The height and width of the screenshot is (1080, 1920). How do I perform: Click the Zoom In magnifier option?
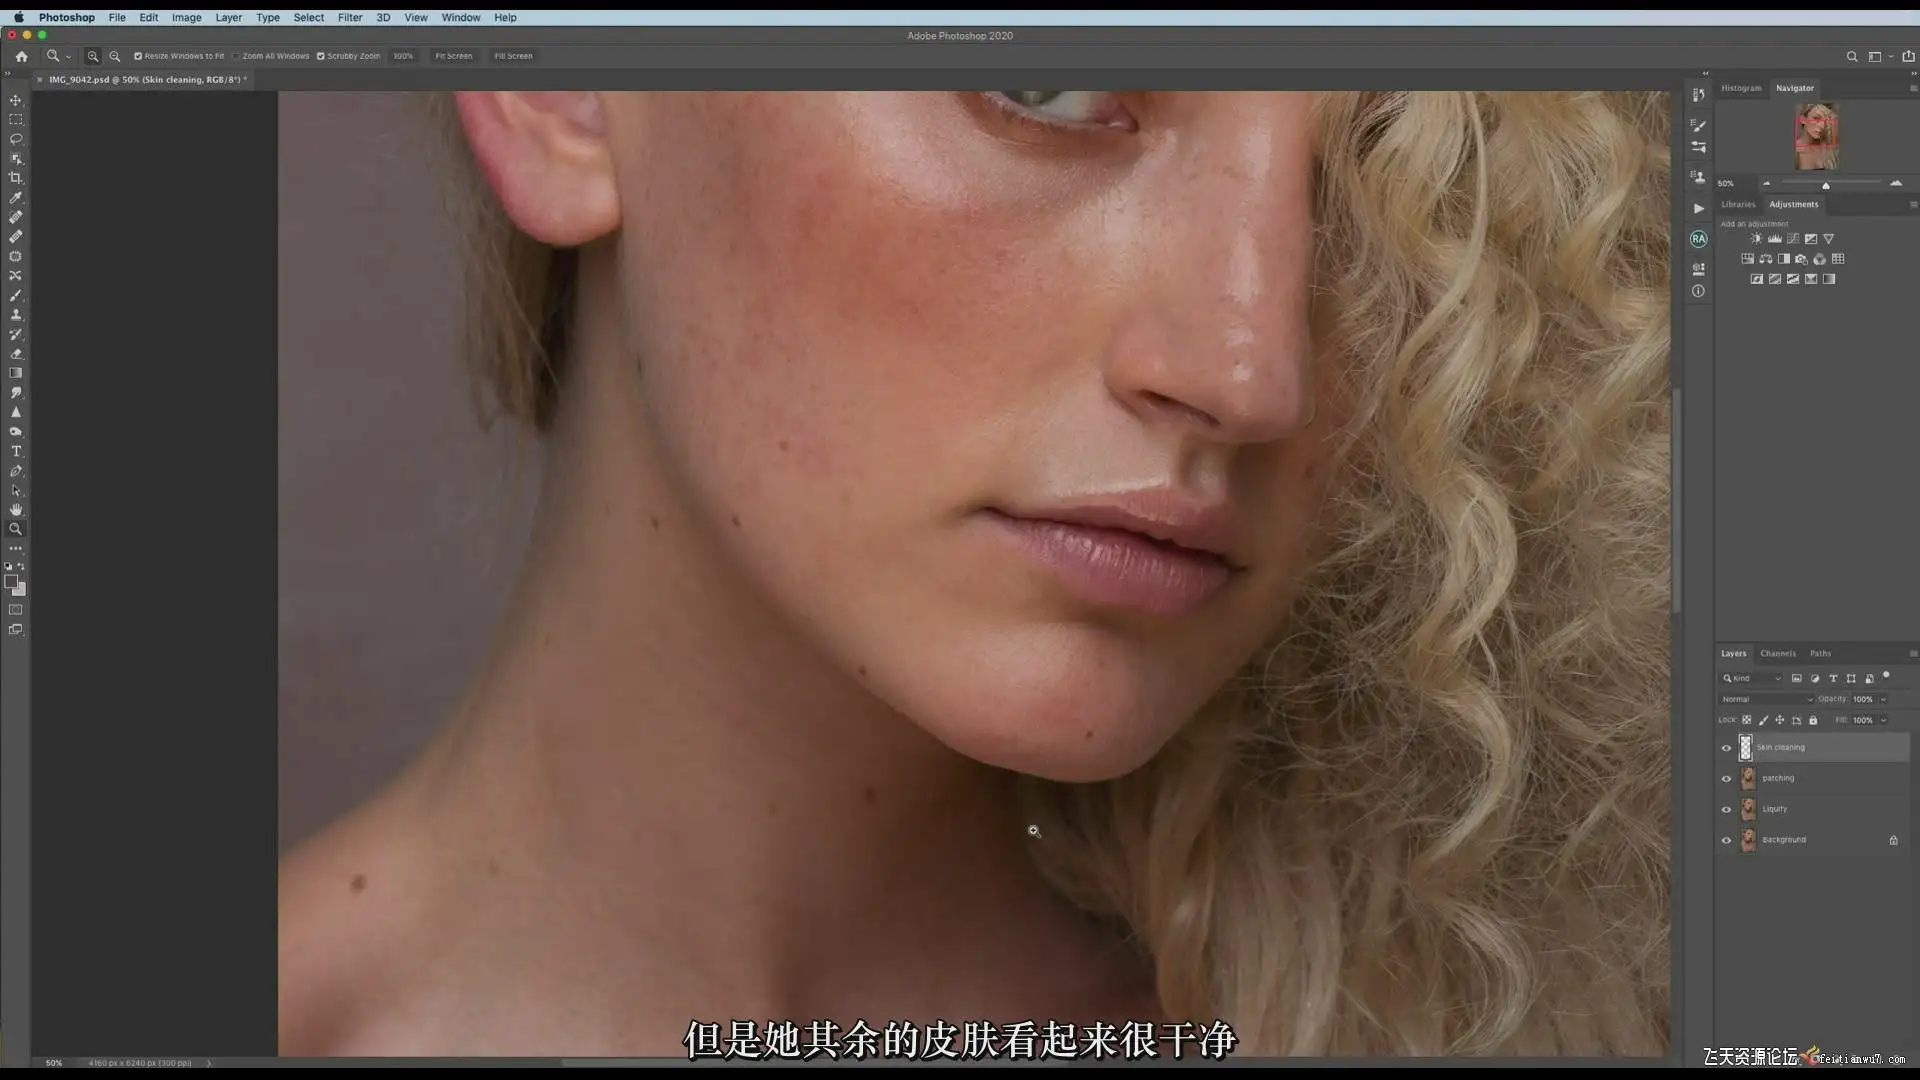(x=93, y=56)
